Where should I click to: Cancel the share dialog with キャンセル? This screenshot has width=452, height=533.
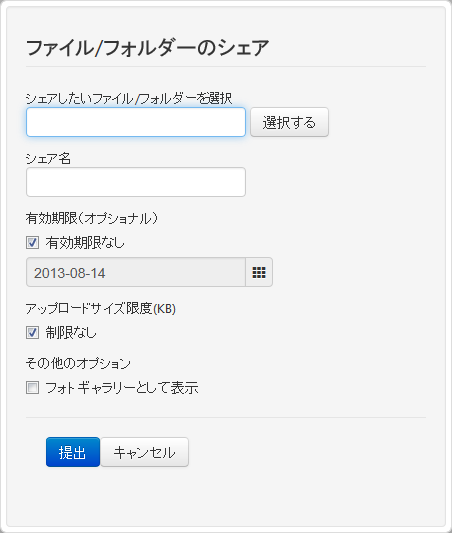point(144,452)
